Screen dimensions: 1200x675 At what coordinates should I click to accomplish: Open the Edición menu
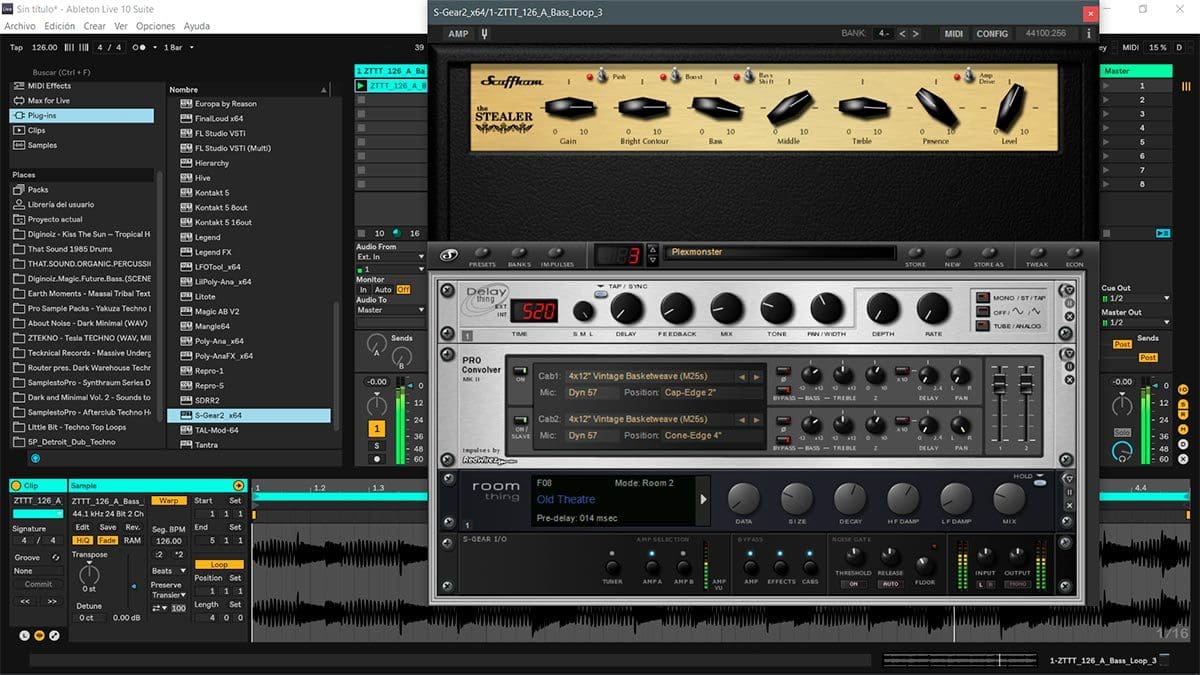click(x=60, y=26)
